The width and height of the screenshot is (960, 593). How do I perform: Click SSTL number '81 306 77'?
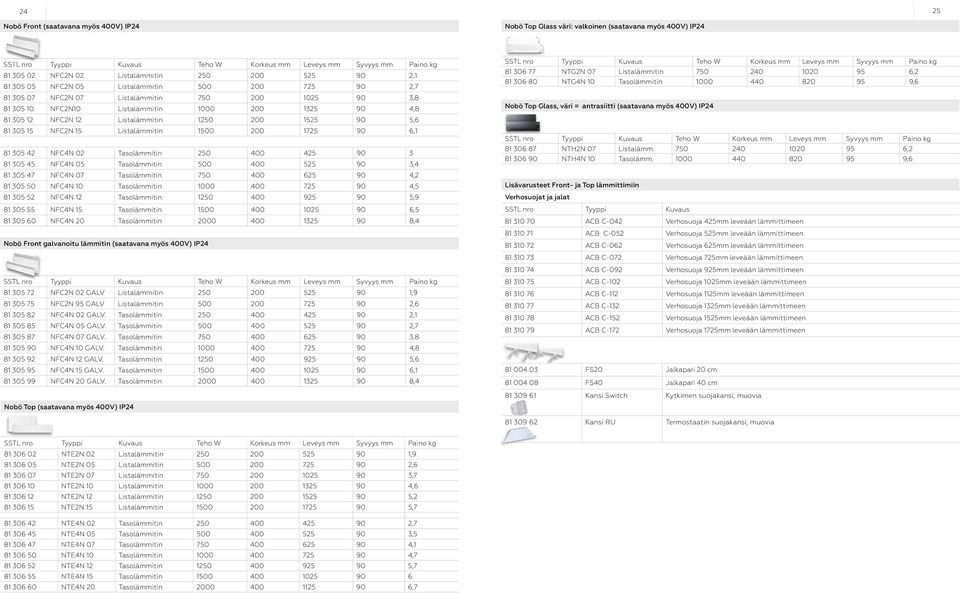(520, 72)
